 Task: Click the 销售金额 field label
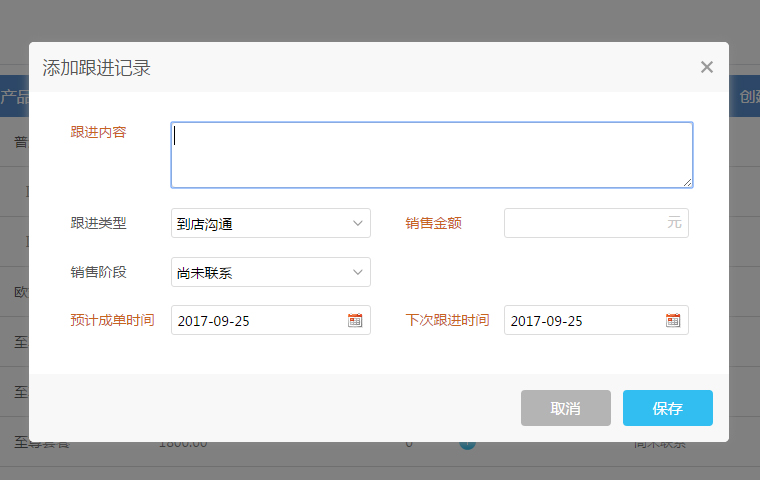(433, 223)
